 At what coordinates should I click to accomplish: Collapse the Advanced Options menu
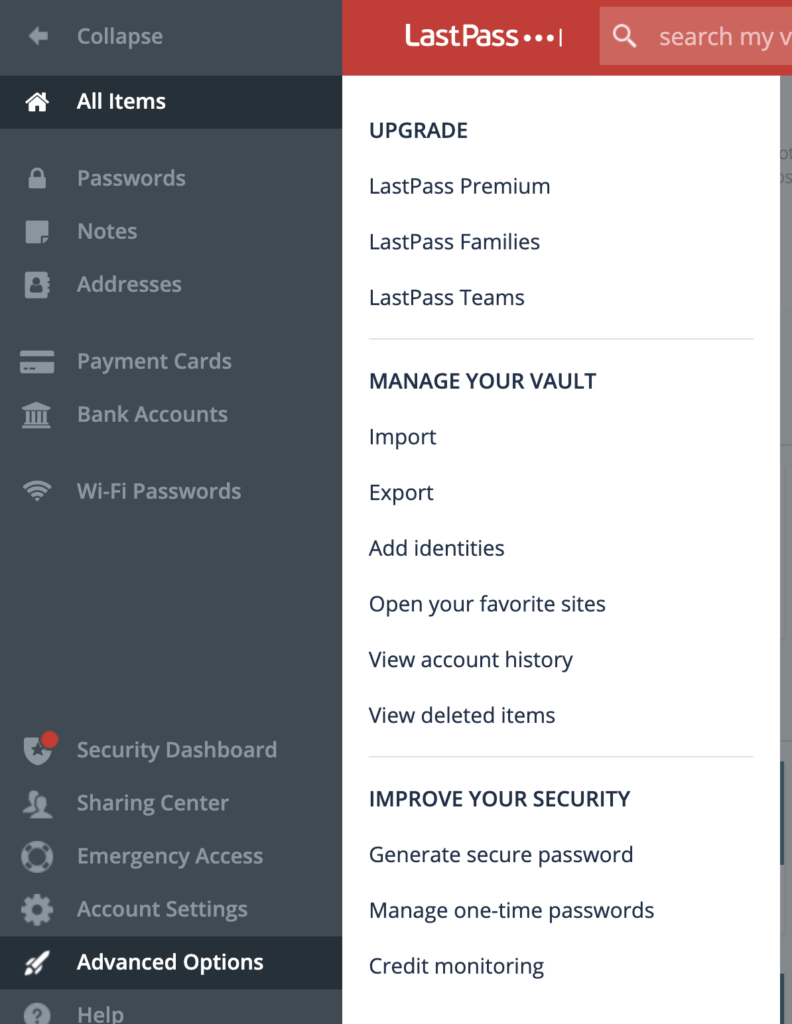tap(170, 963)
